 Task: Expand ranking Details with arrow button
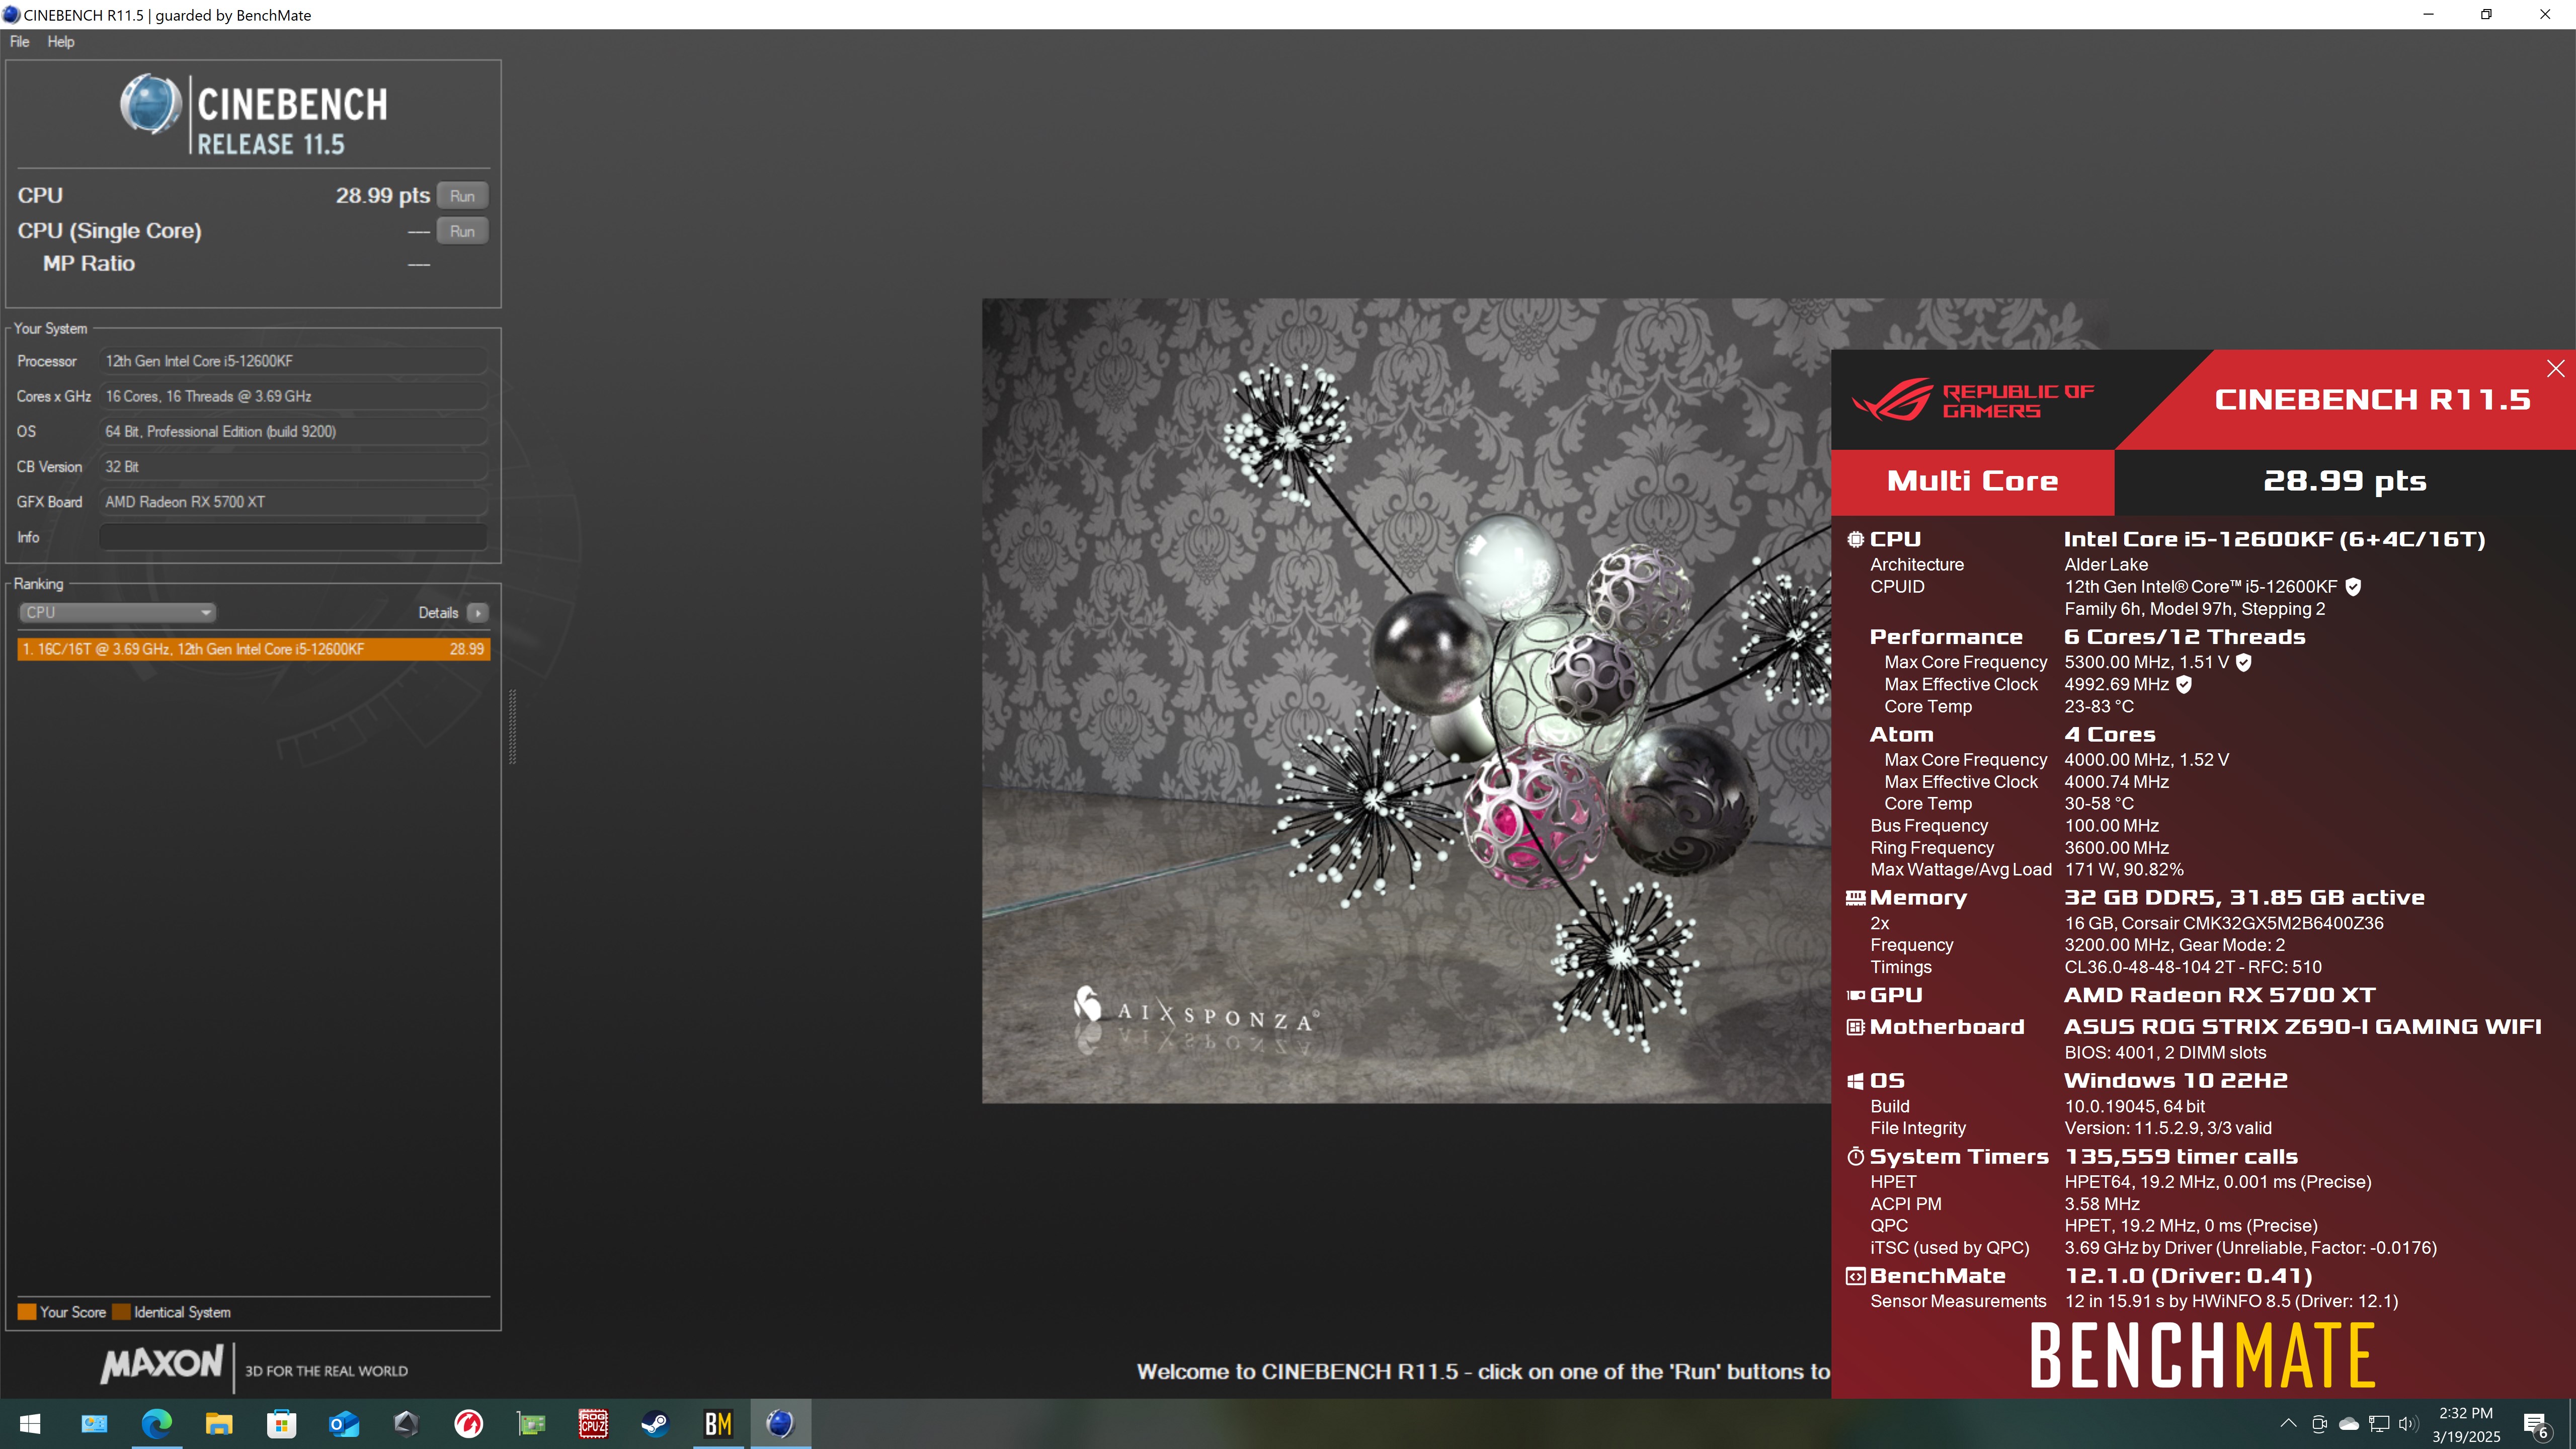coord(478,613)
